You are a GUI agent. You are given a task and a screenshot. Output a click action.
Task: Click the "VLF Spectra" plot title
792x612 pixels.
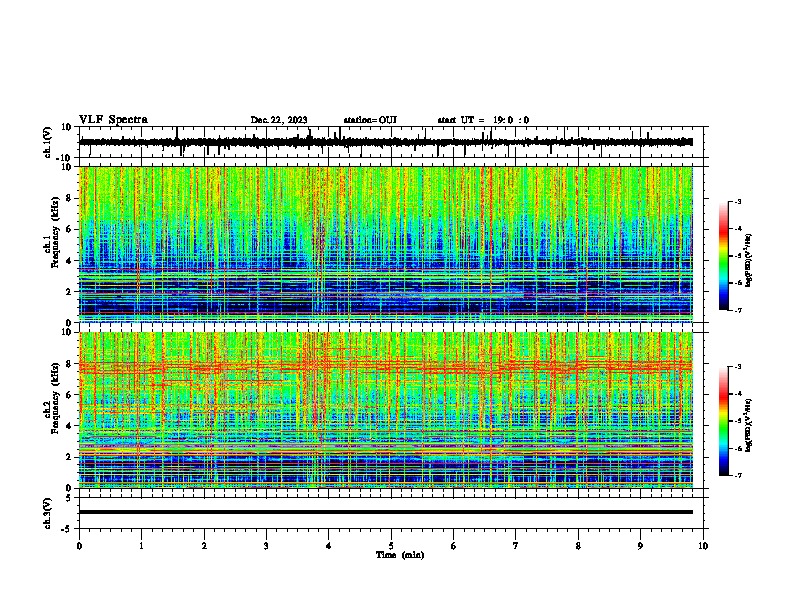coord(113,120)
